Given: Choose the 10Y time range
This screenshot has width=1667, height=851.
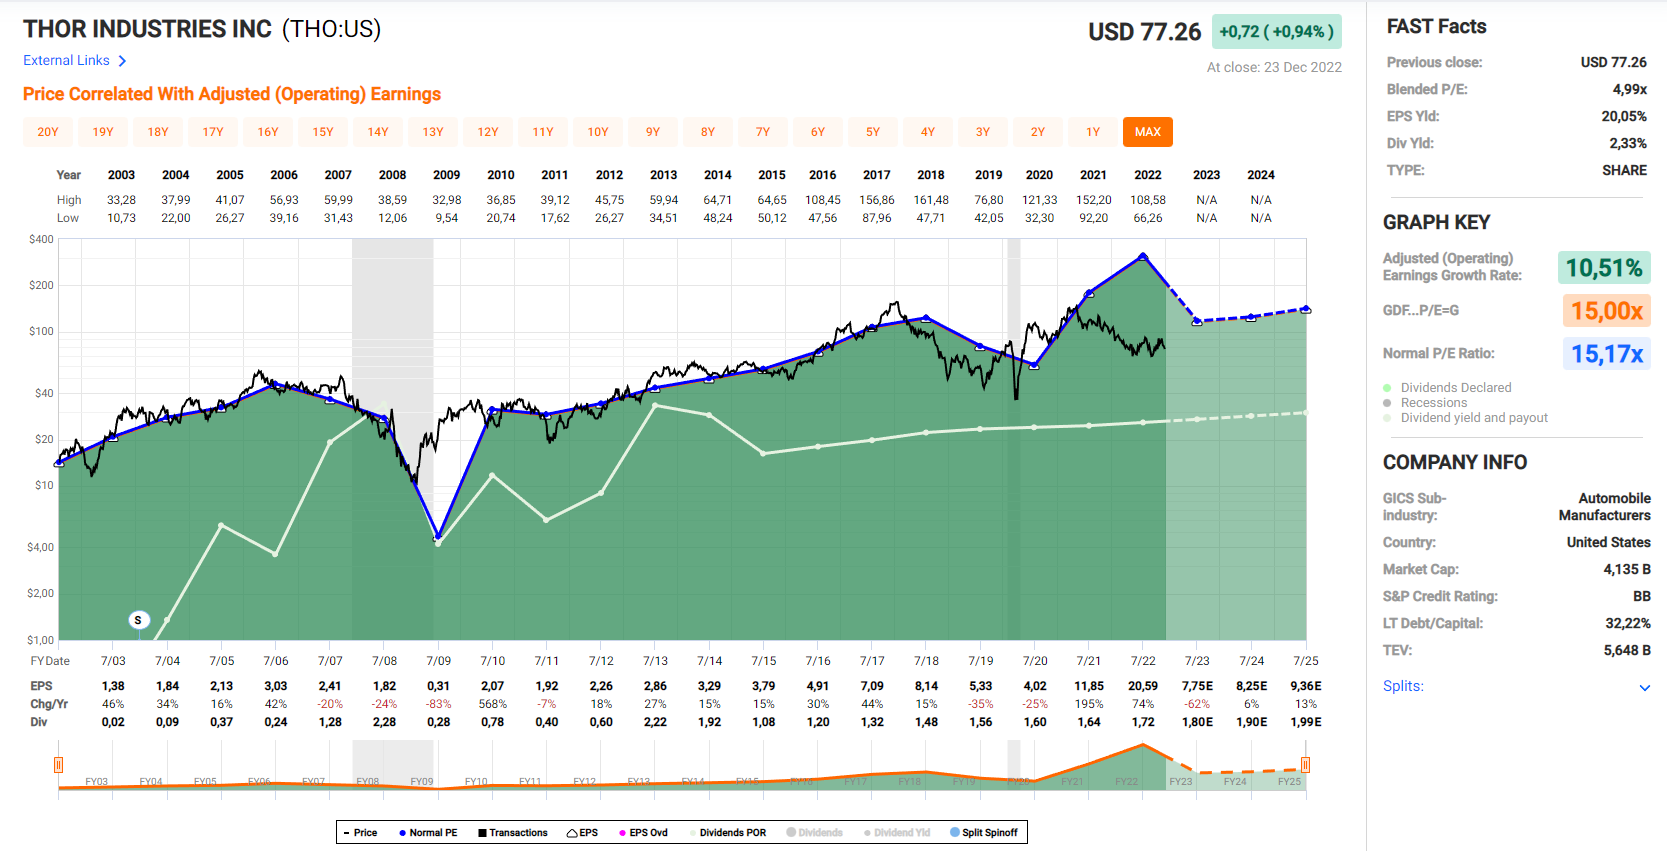Looking at the screenshot, I should [x=598, y=132].
